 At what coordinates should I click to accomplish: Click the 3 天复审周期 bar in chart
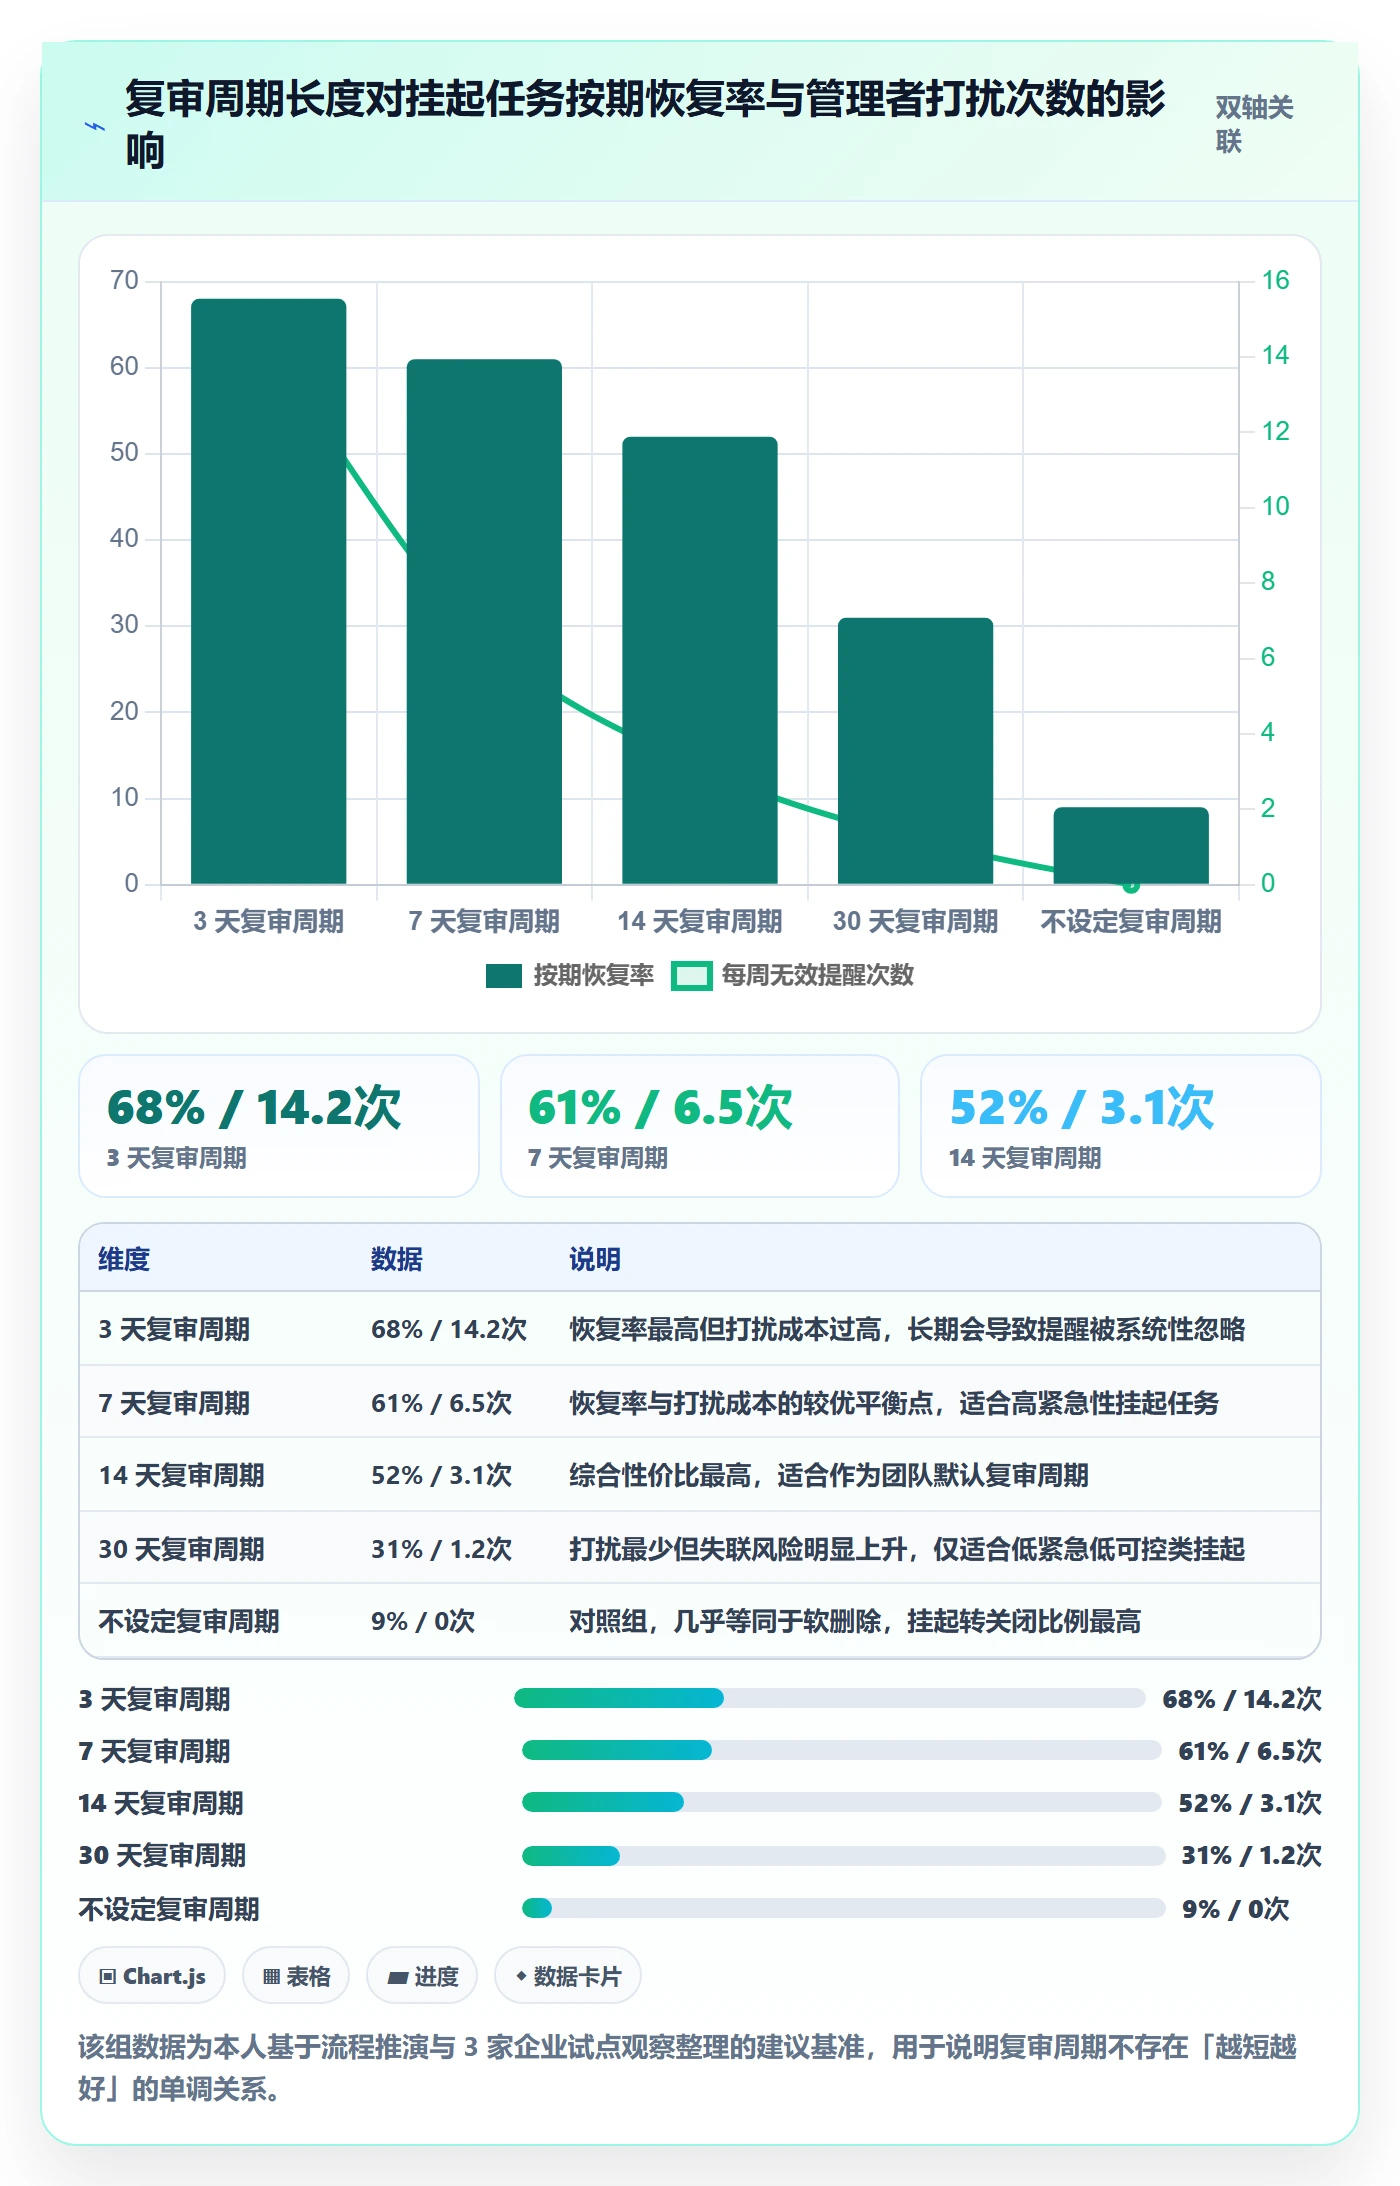click(269, 591)
